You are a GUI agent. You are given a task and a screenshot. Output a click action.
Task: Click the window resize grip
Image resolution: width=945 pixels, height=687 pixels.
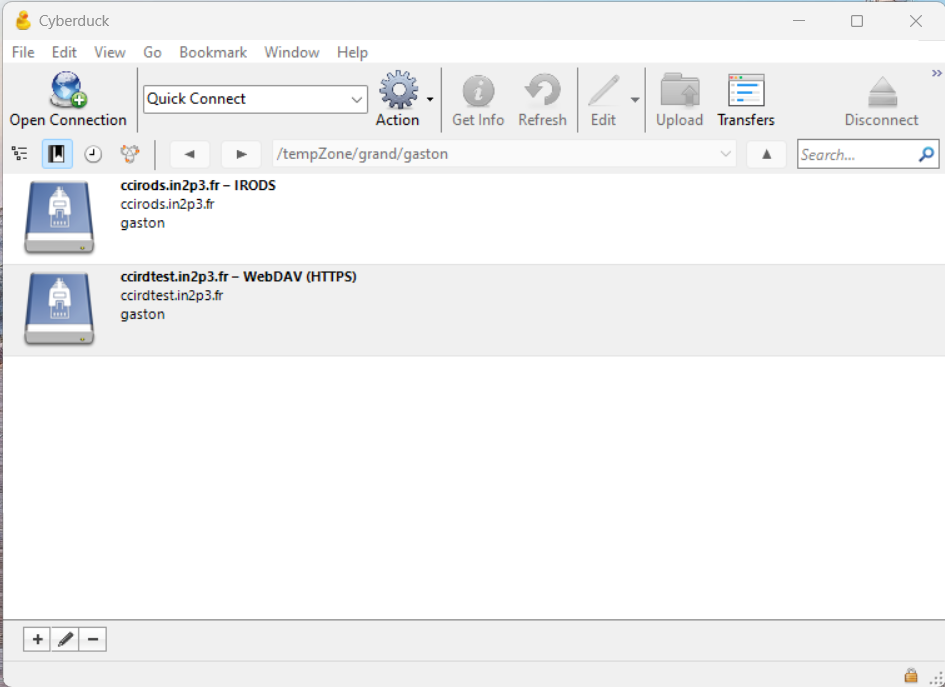click(x=937, y=679)
